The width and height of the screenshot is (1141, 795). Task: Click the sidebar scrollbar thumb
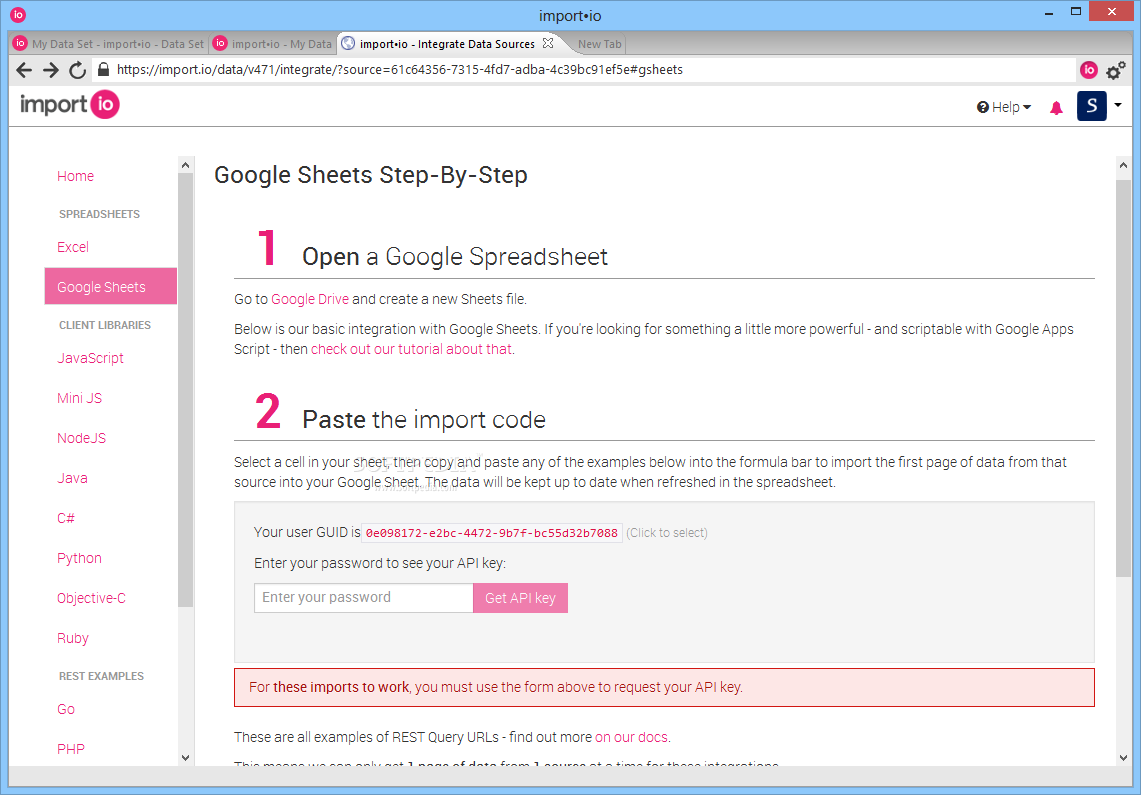[x=186, y=390]
